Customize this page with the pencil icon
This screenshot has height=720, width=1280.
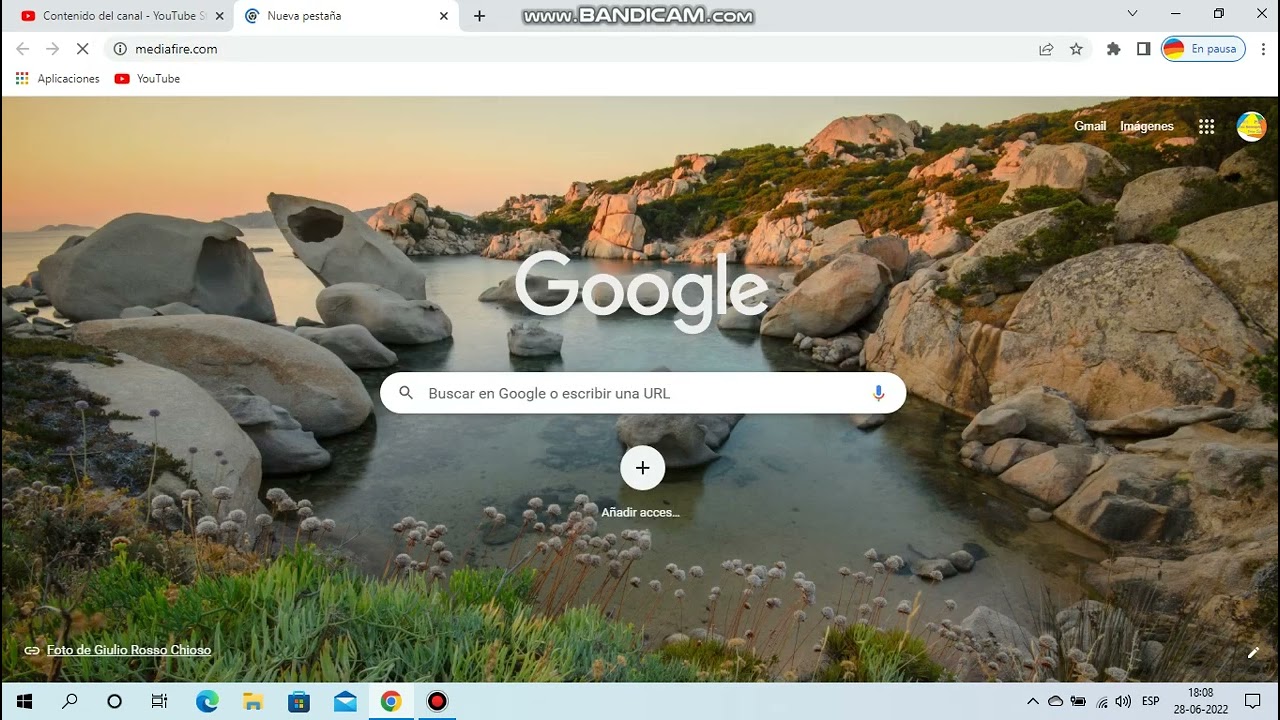1253,652
